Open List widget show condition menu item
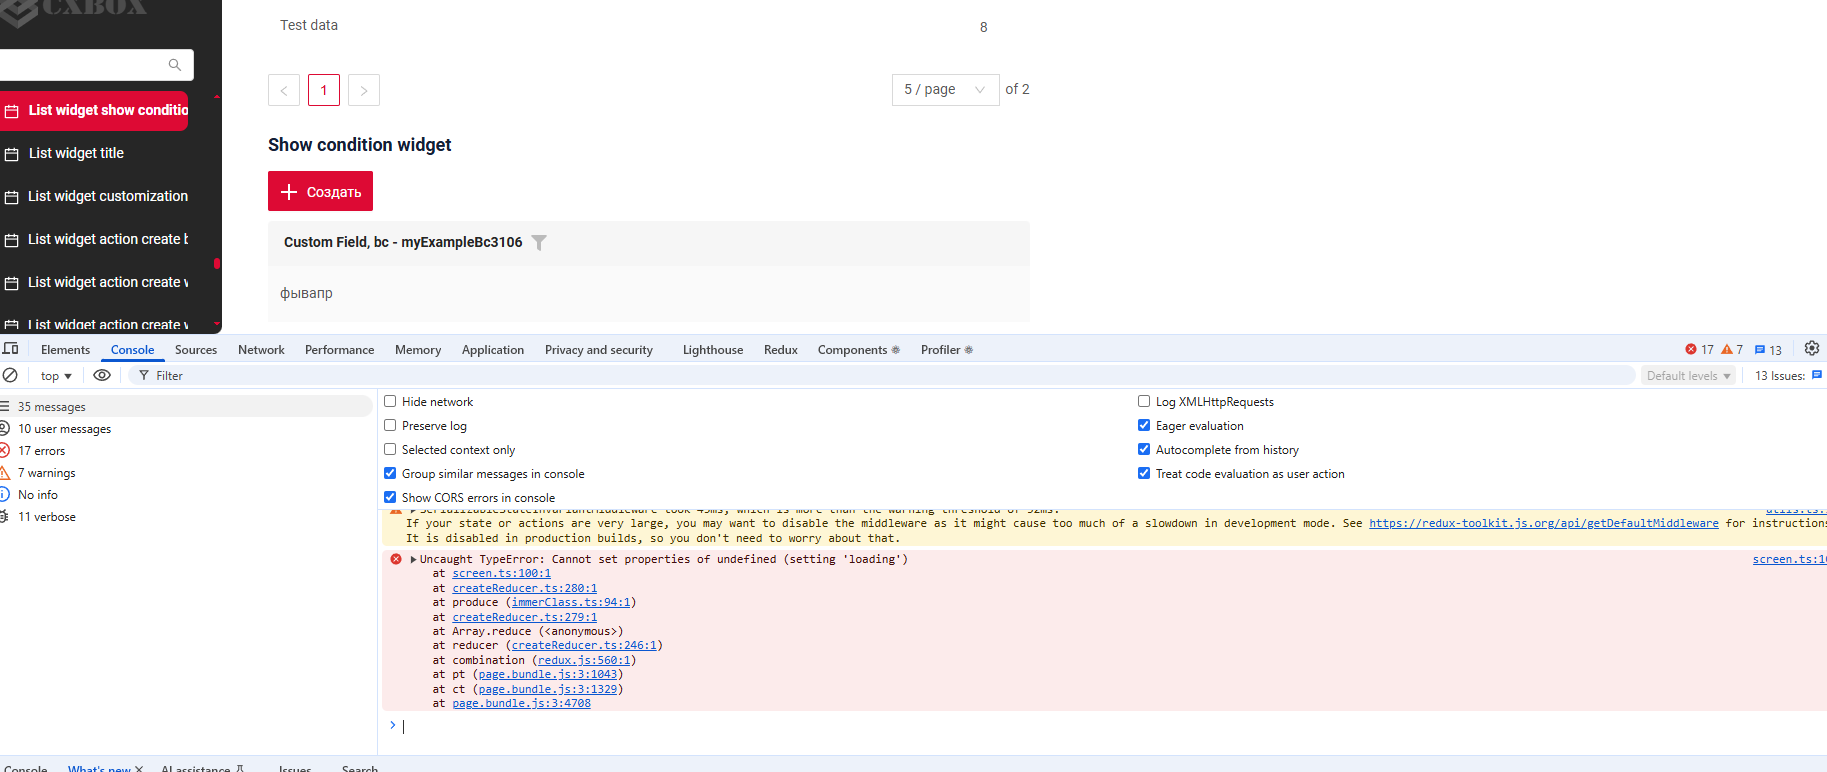1827x772 pixels. click(94, 111)
